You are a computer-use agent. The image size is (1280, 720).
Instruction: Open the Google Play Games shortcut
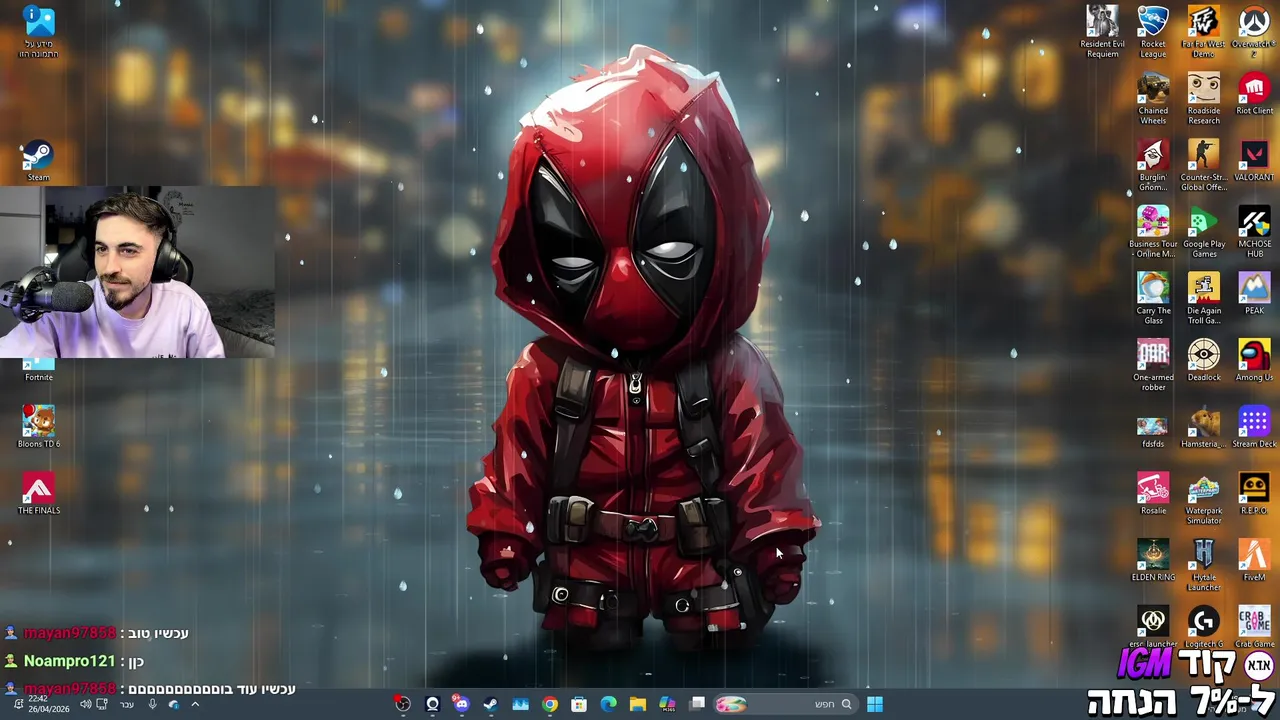pos(1204,233)
